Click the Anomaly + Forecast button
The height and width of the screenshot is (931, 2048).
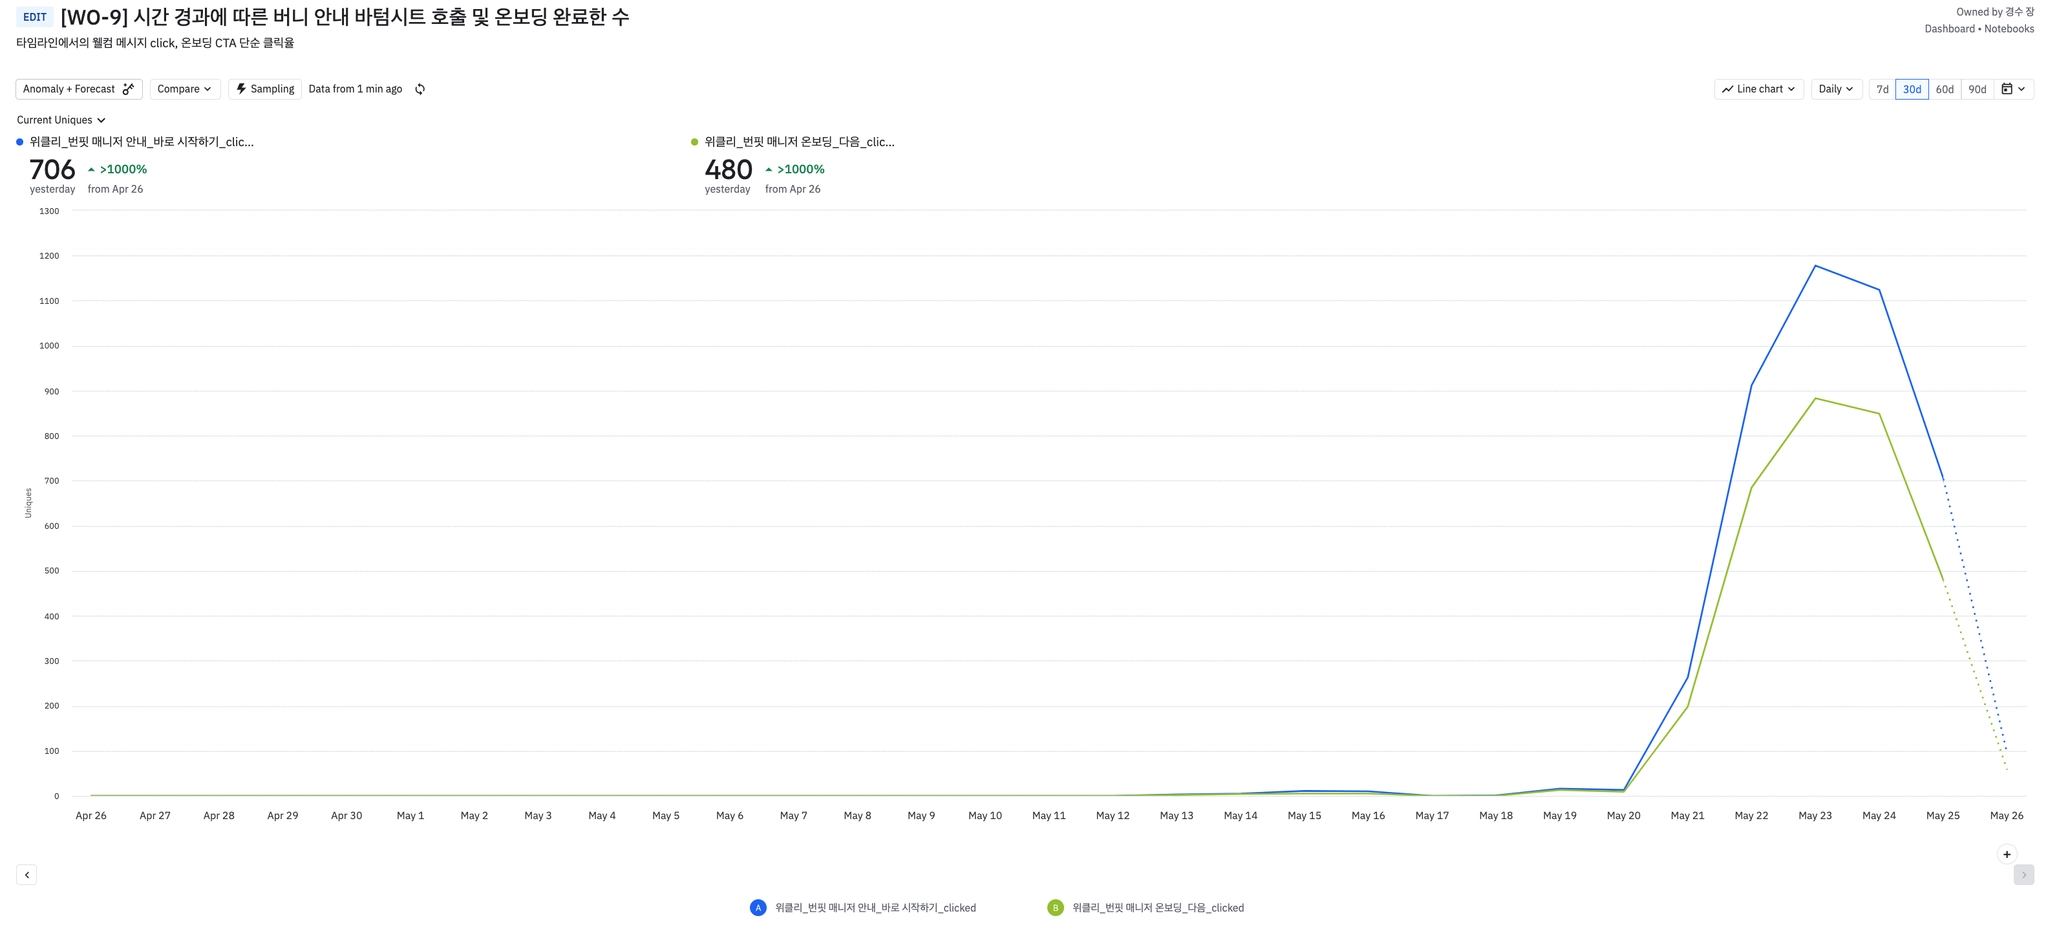78,89
